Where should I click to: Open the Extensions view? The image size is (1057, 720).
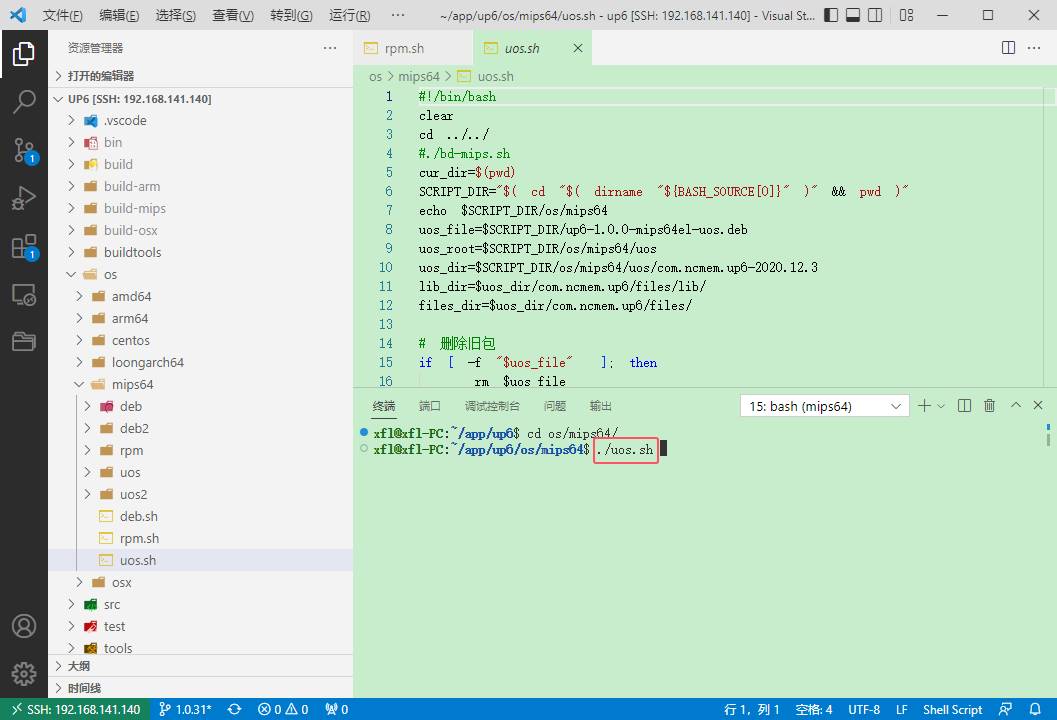[x=24, y=246]
